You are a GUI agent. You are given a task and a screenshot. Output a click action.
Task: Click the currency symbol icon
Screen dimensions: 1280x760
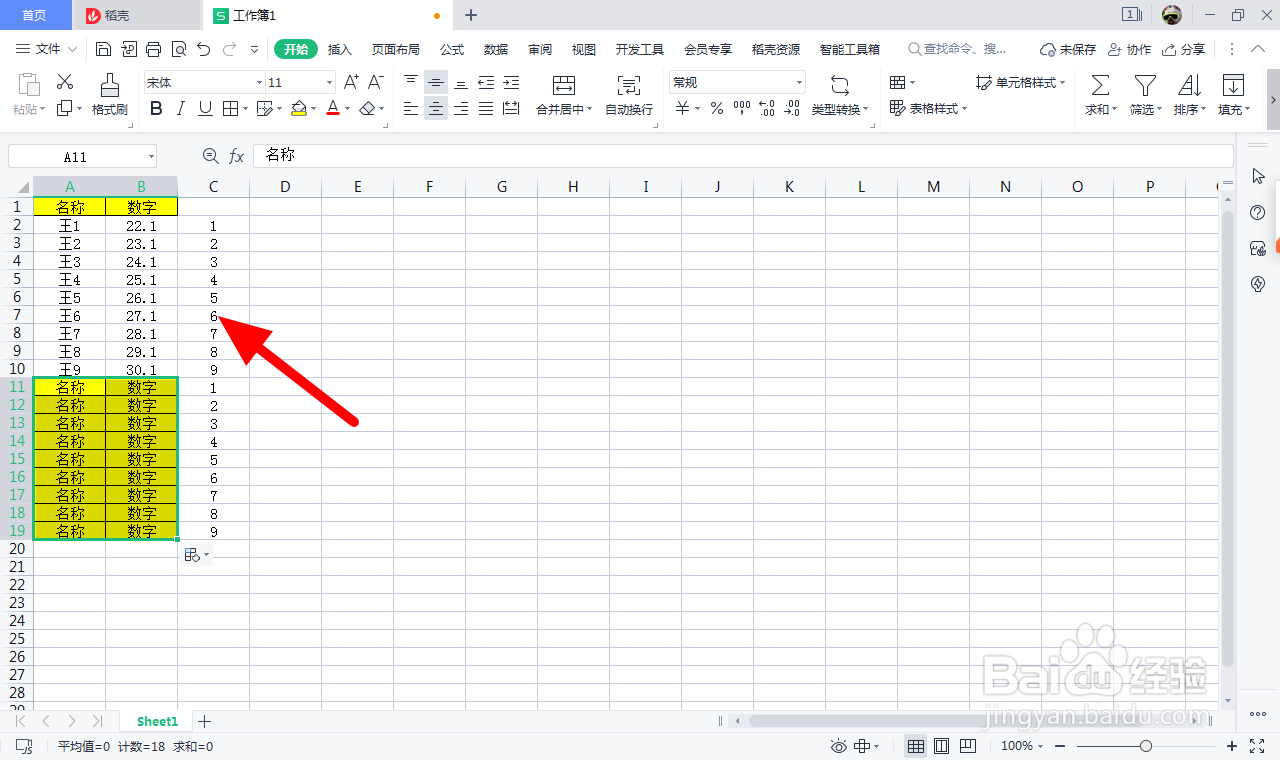(682, 109)
